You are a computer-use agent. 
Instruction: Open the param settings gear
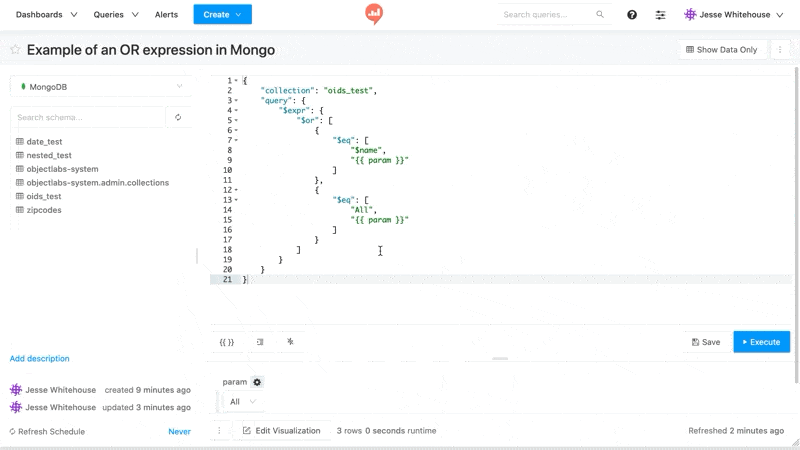(257, 382)
